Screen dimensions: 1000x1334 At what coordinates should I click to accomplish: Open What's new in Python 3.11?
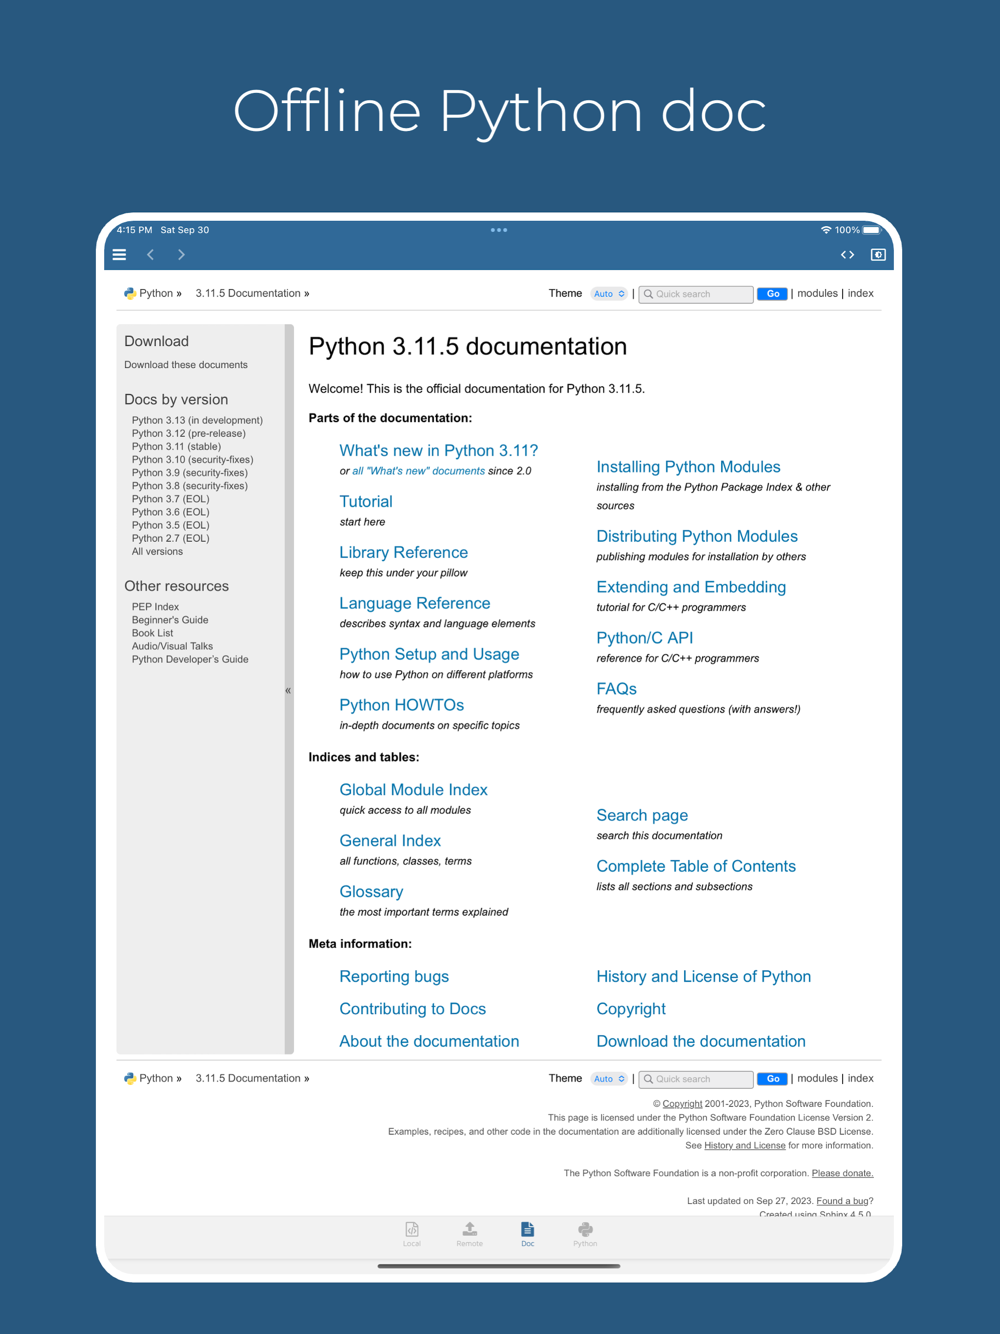(438, 450)
